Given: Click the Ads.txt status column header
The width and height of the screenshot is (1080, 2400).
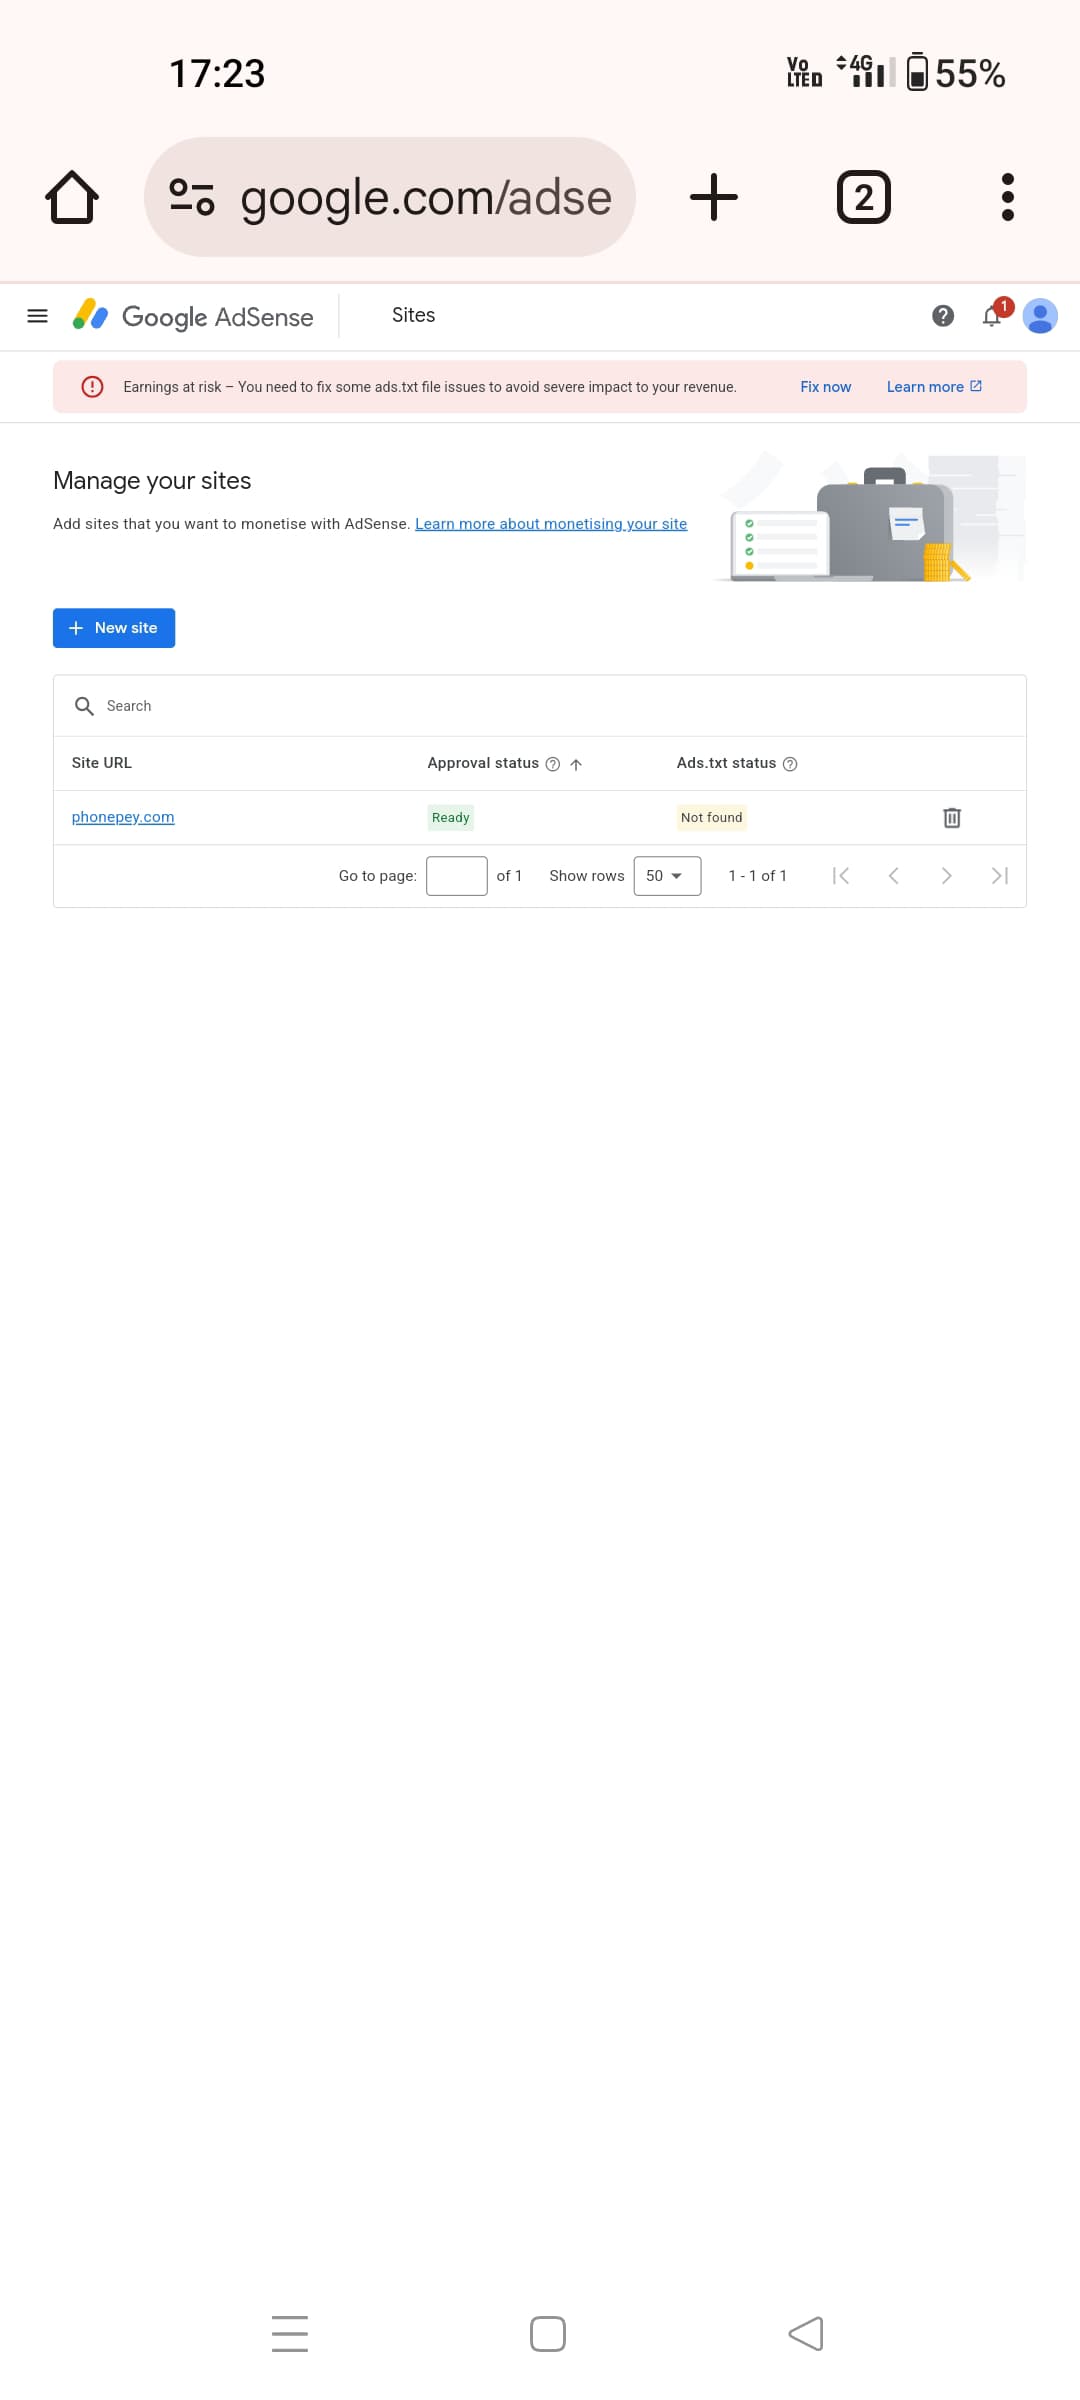Looking at the screenshot, I should (726, 763).
